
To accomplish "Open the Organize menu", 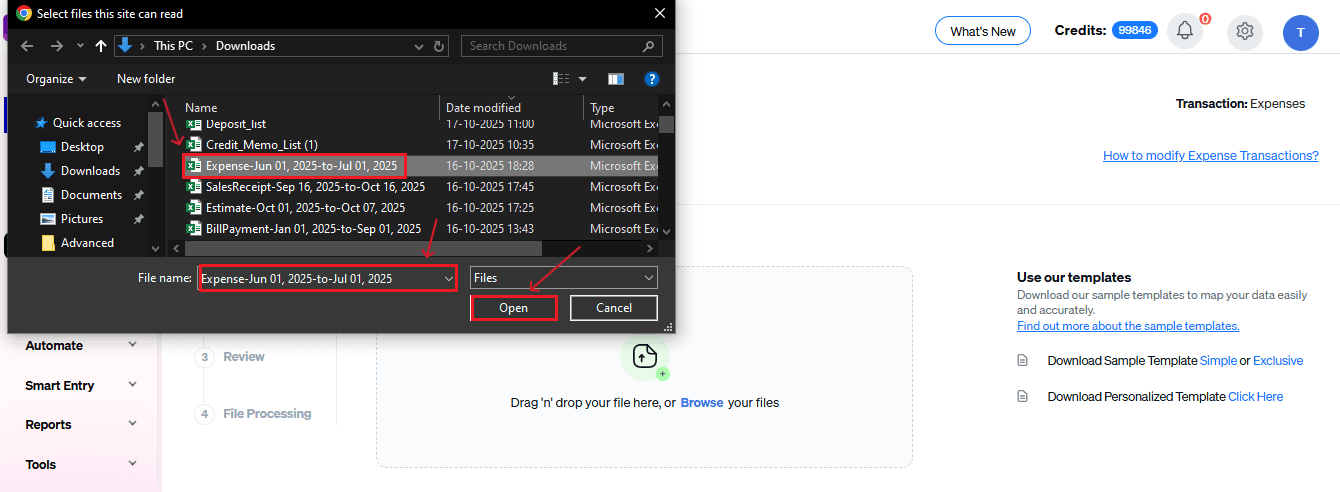I will click(56, 79).
